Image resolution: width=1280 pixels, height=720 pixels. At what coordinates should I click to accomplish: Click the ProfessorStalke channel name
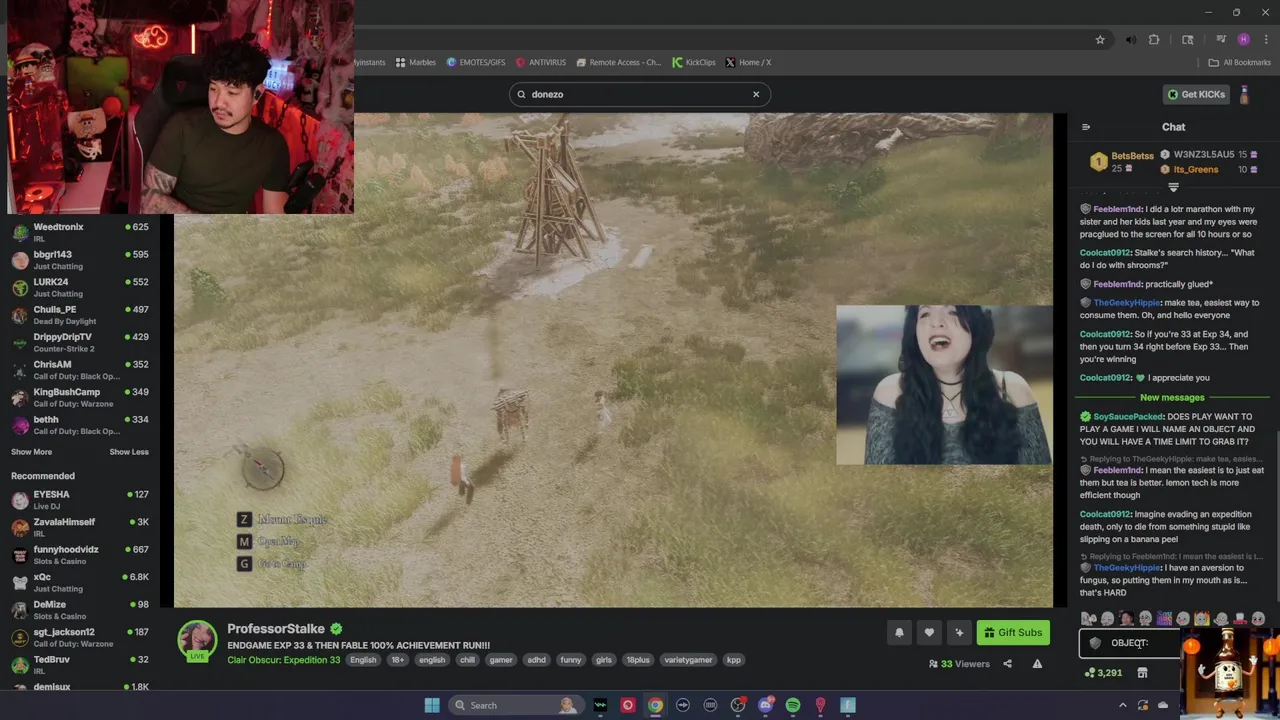click(276, 629)
